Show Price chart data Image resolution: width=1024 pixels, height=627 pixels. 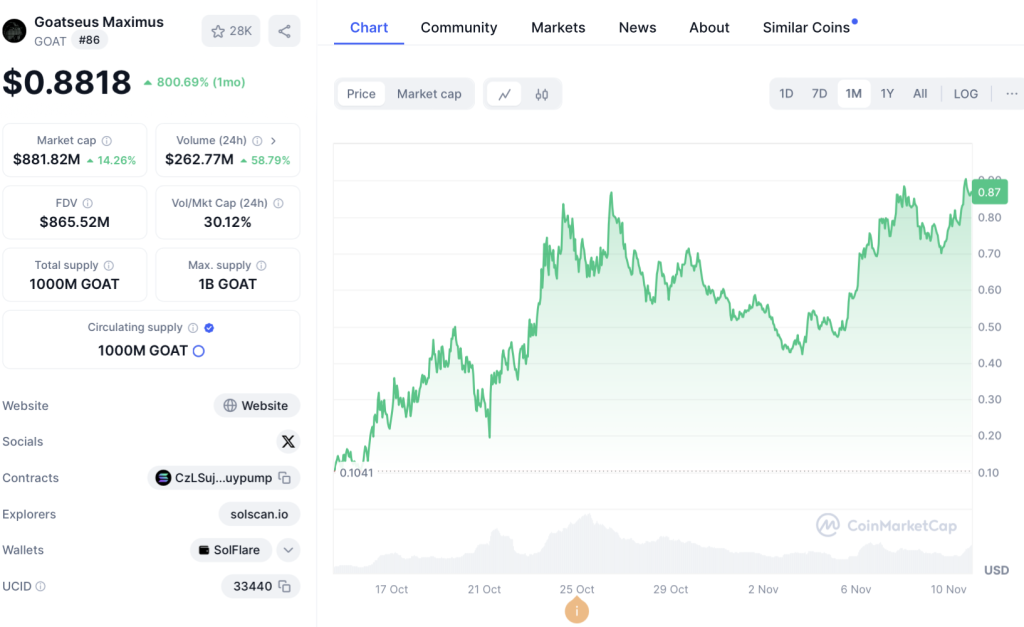[x=361, y=94]
